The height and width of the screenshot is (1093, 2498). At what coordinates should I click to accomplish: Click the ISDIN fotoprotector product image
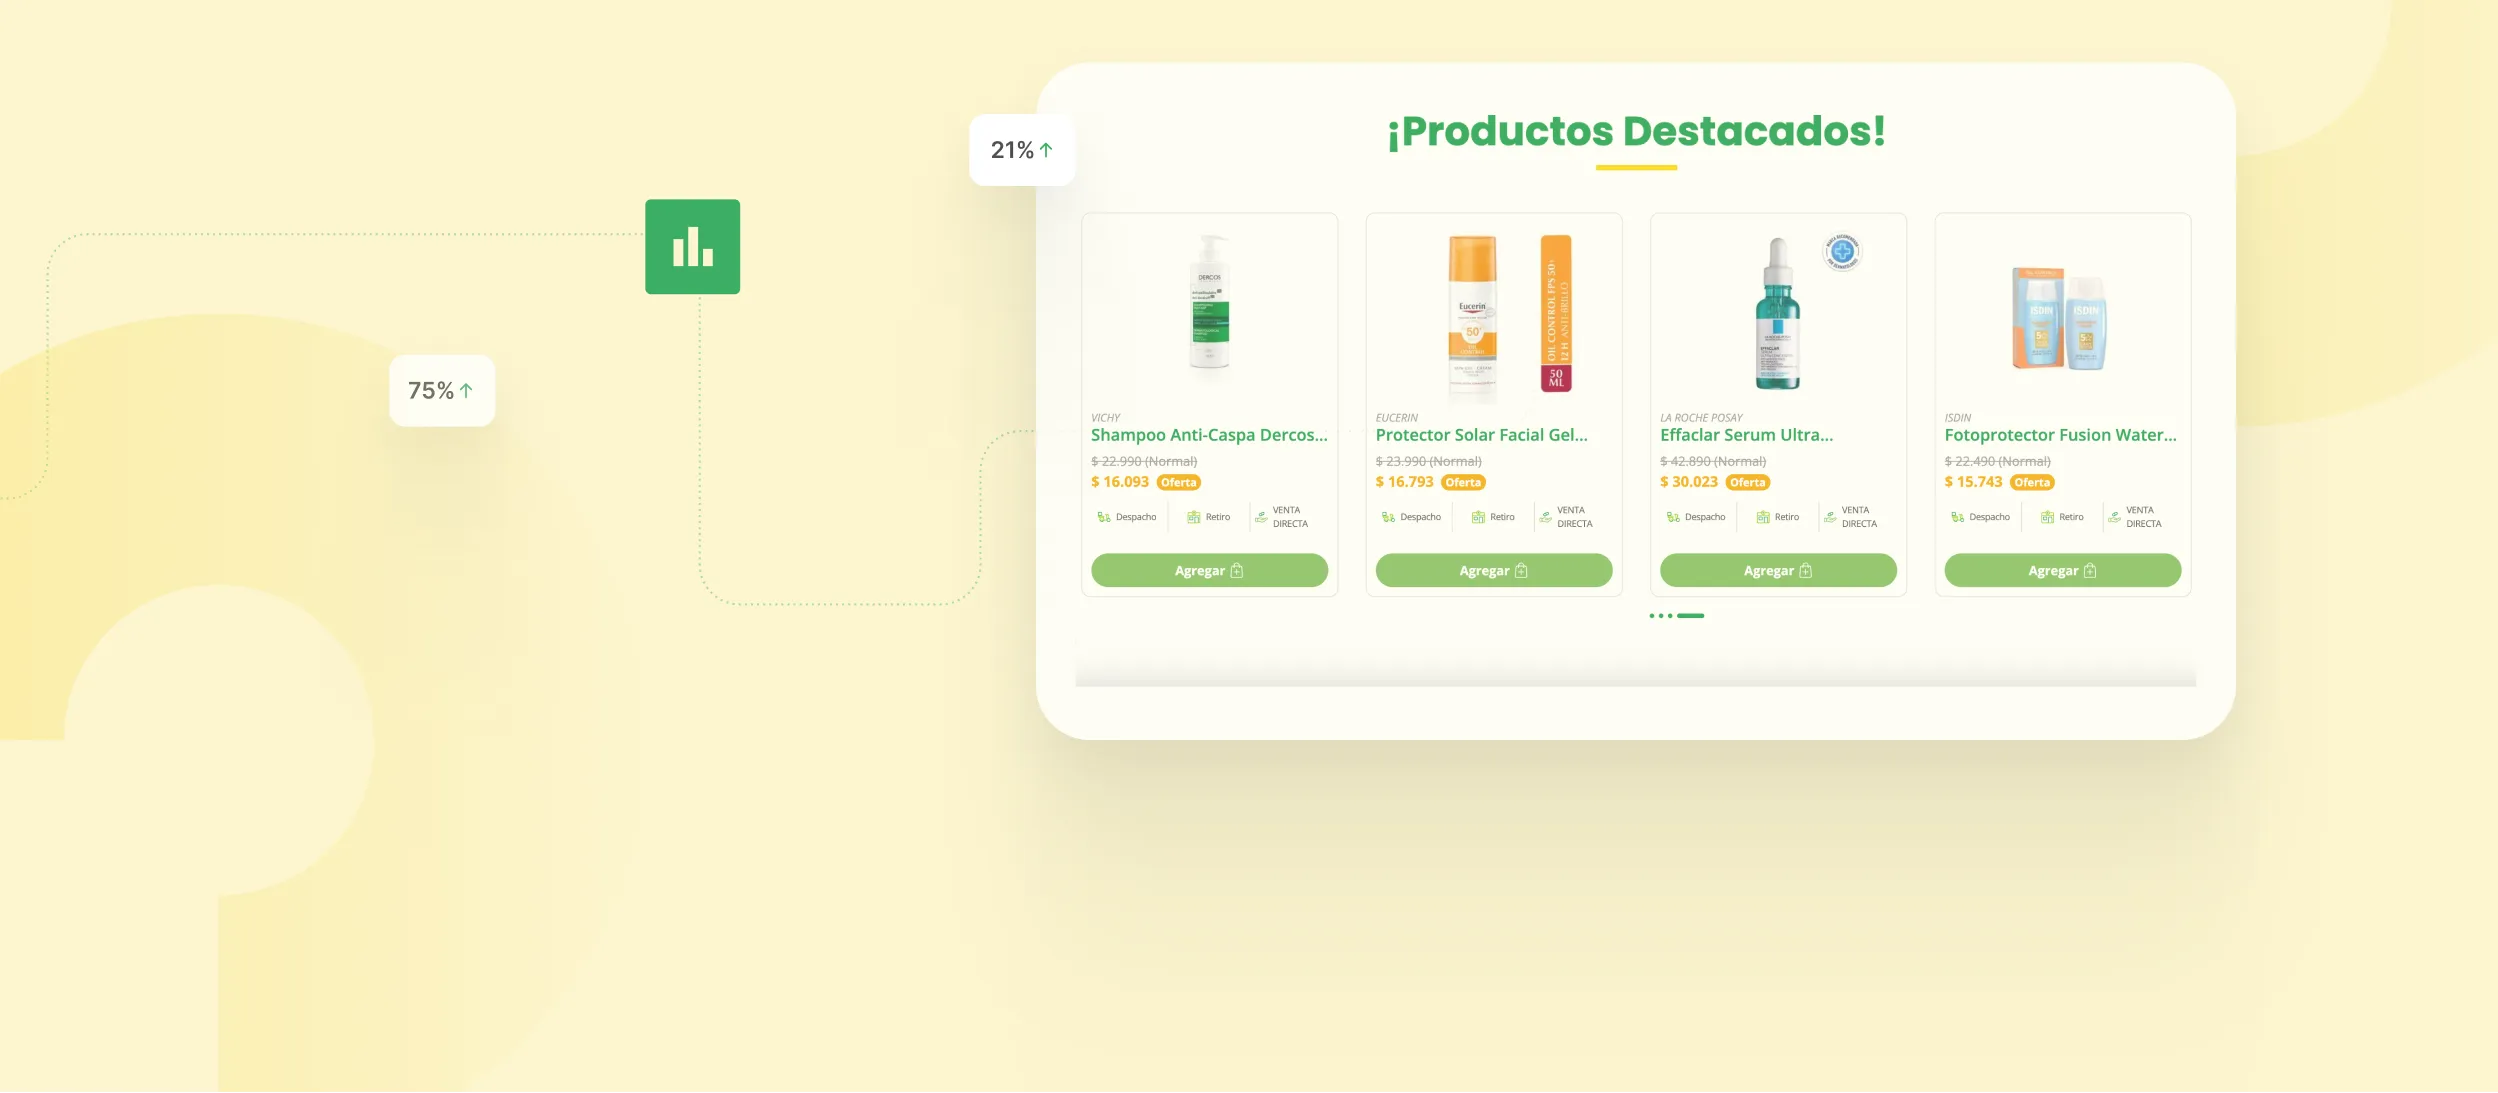[x=2059, y=319]
